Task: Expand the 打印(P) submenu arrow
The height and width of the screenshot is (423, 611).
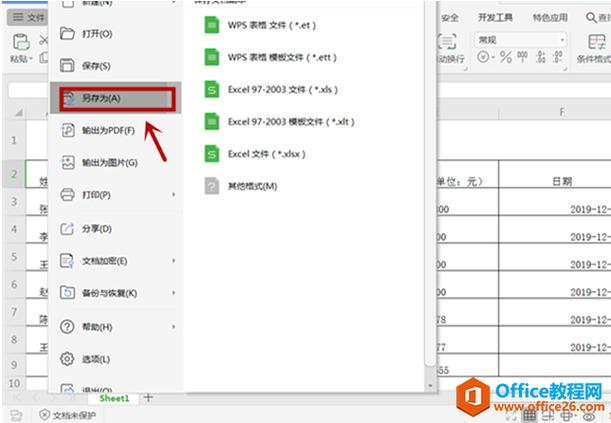Action: tap(173, 194)
